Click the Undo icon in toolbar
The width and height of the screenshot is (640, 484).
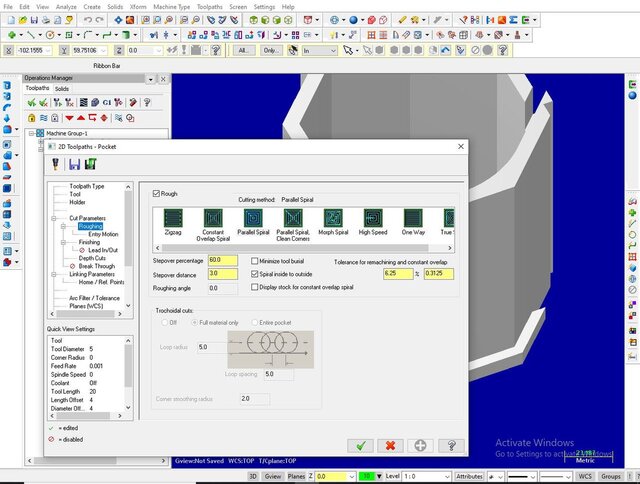(87, 20)
